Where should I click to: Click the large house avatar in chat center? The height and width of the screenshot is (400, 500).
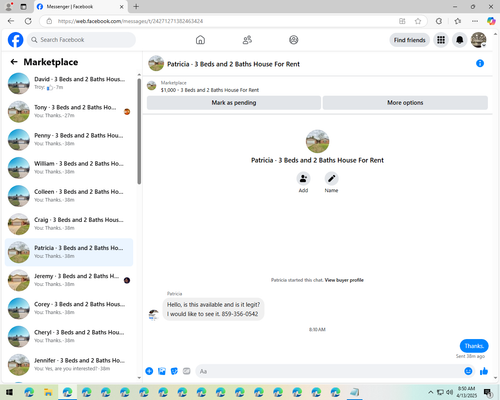click(317, 141)
